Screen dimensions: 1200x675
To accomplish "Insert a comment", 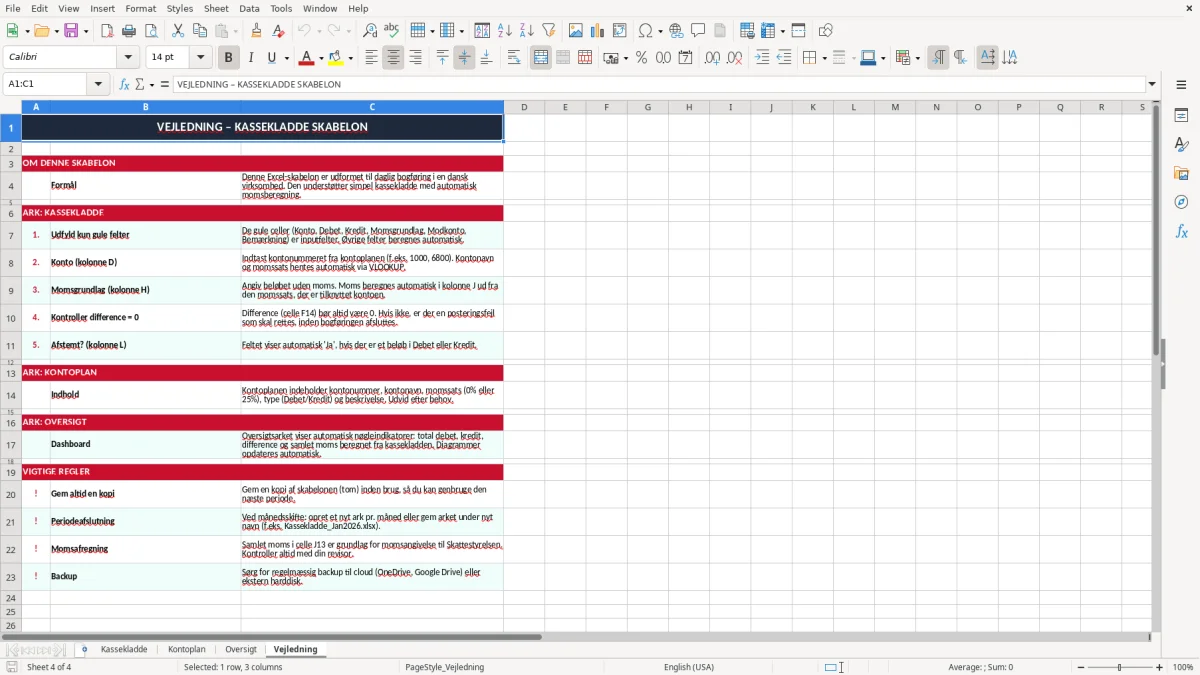I will click(x=698, y=30).
